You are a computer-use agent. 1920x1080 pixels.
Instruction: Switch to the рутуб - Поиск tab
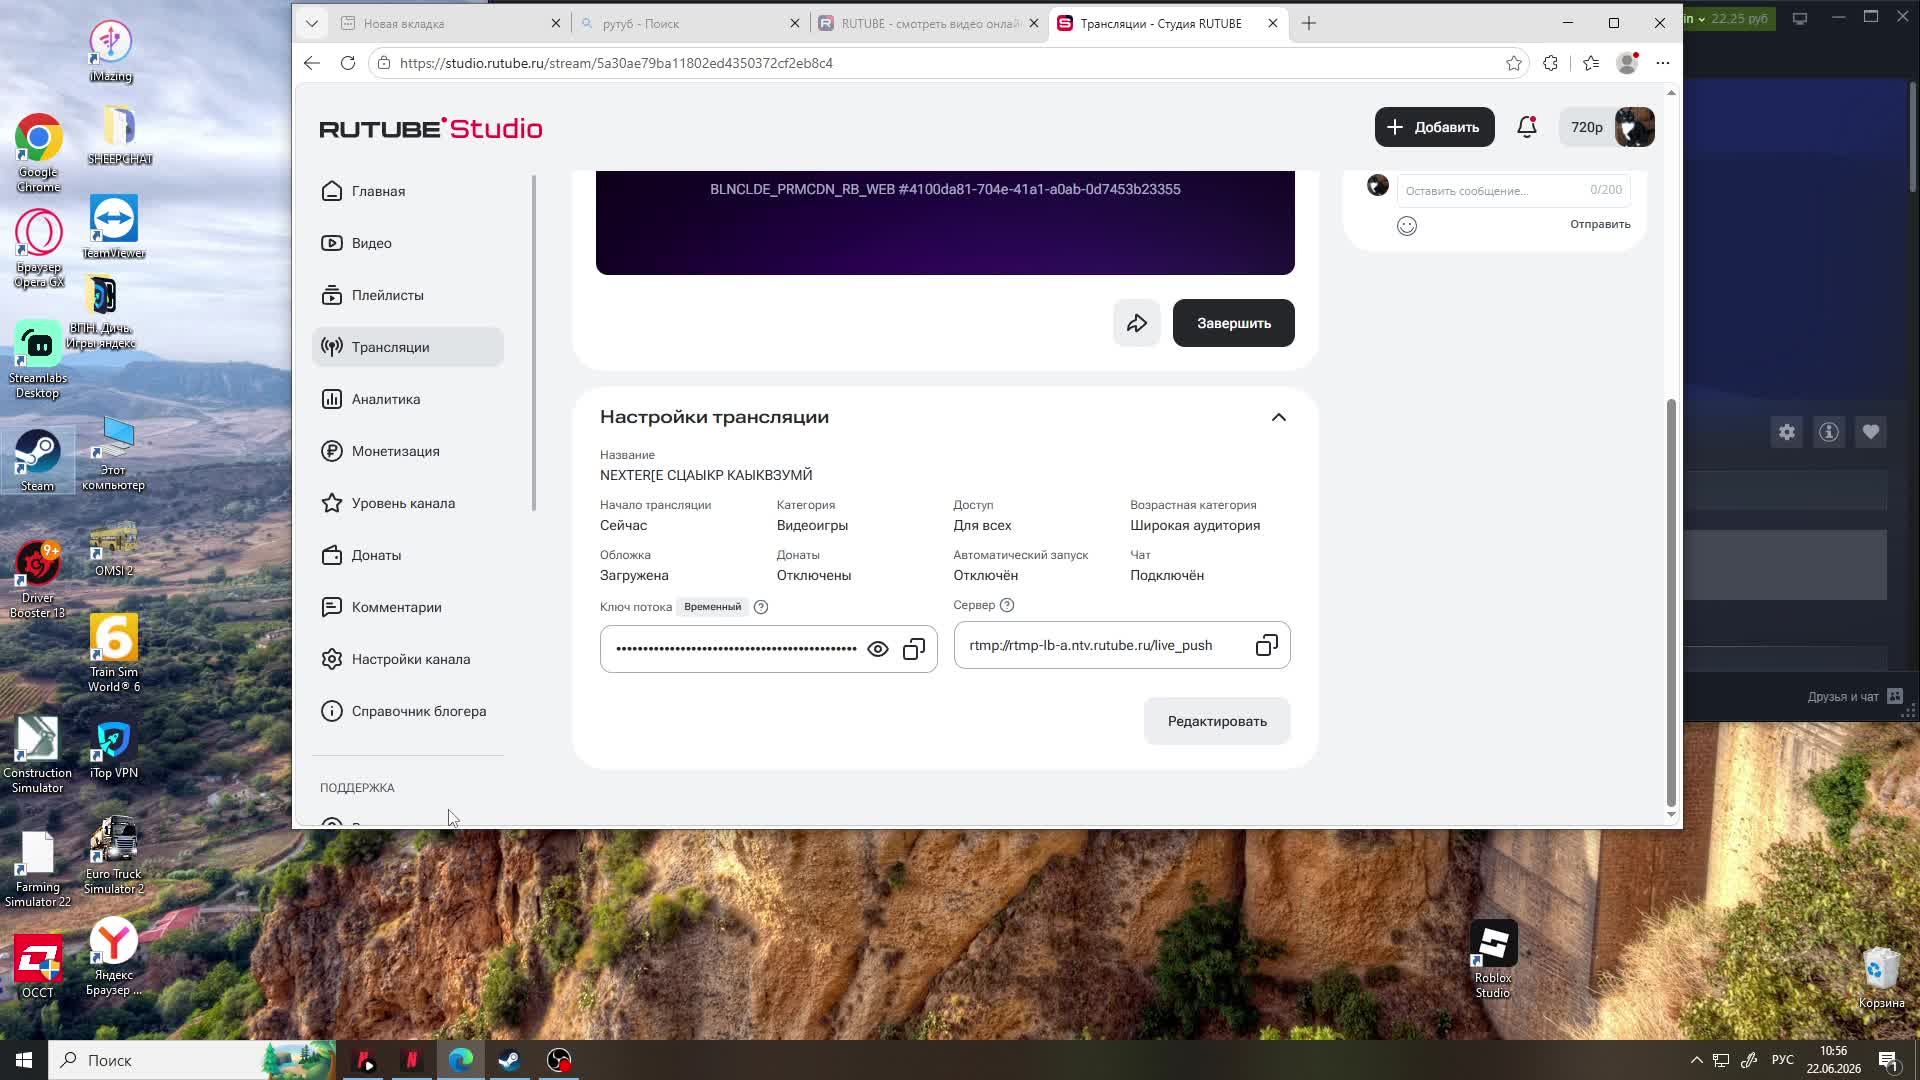[x=690, y=23]
